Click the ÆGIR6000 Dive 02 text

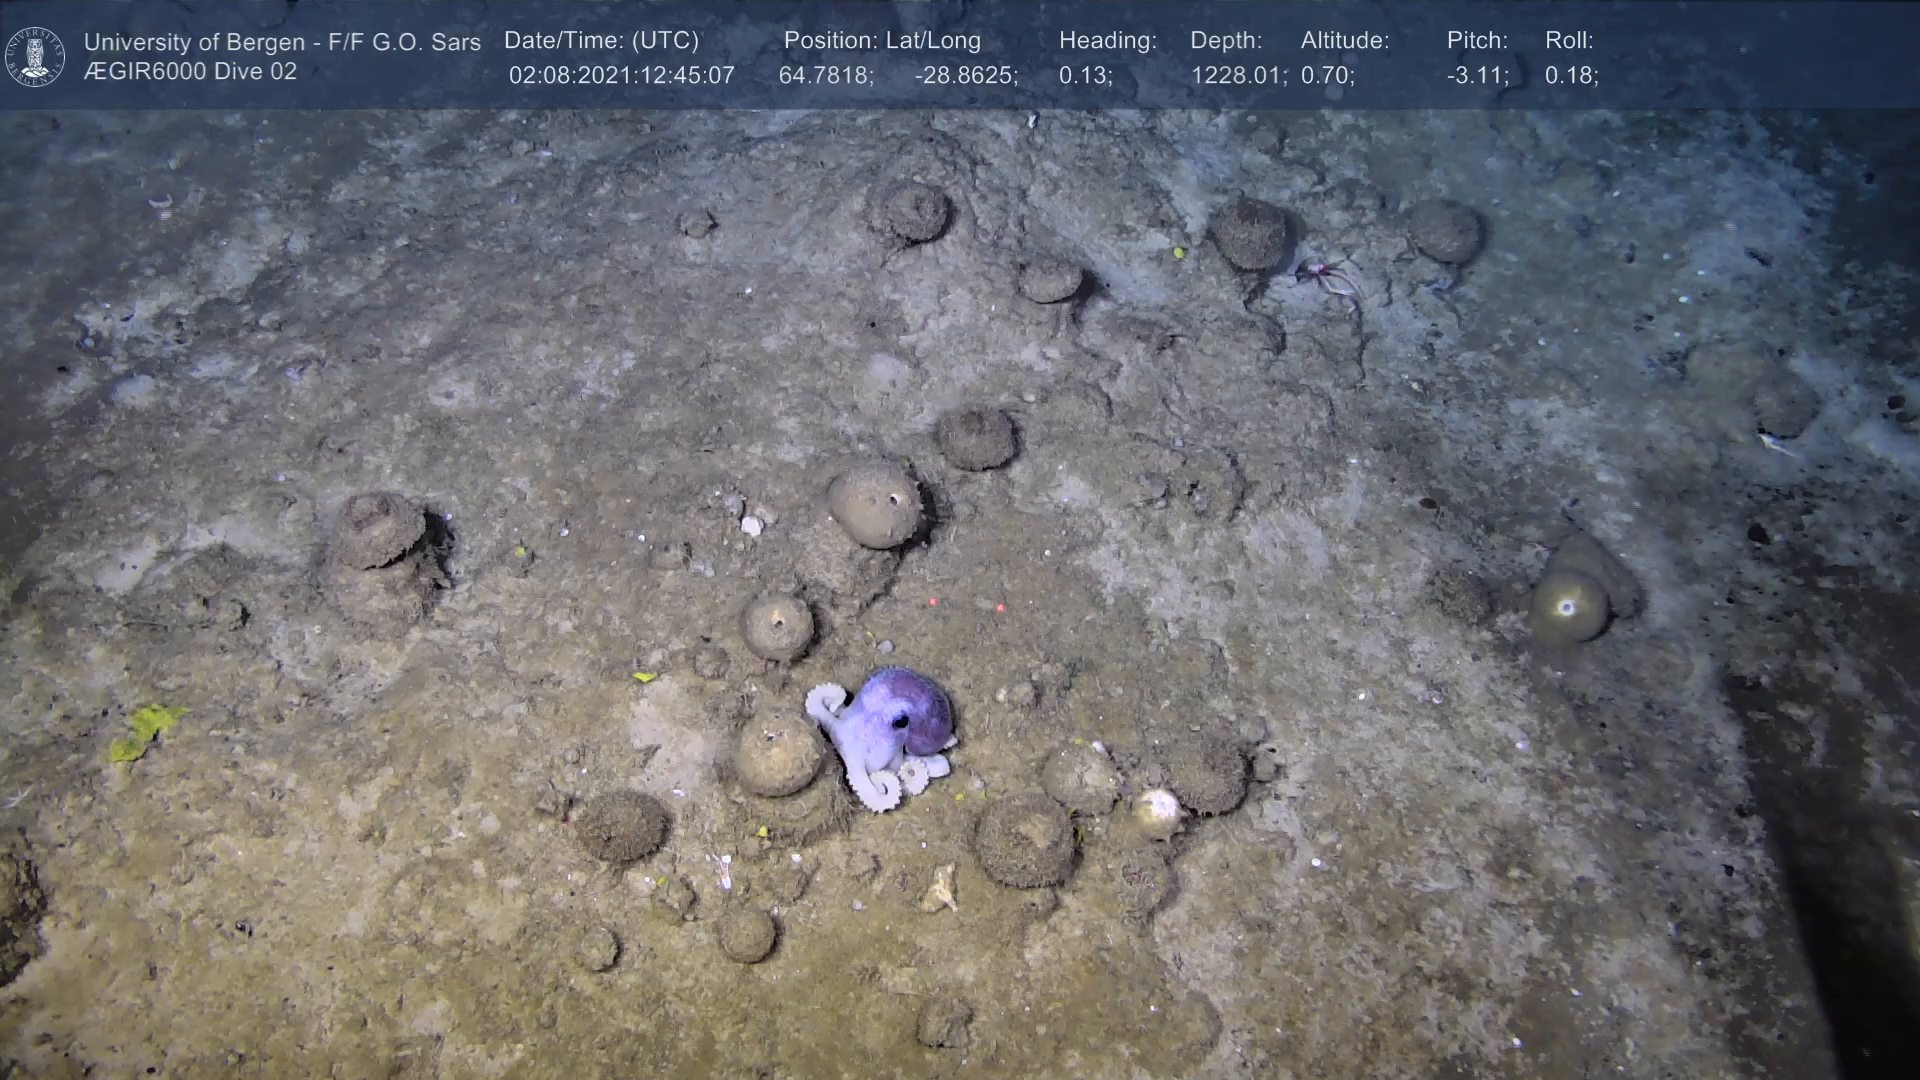[x=190, y=72]
